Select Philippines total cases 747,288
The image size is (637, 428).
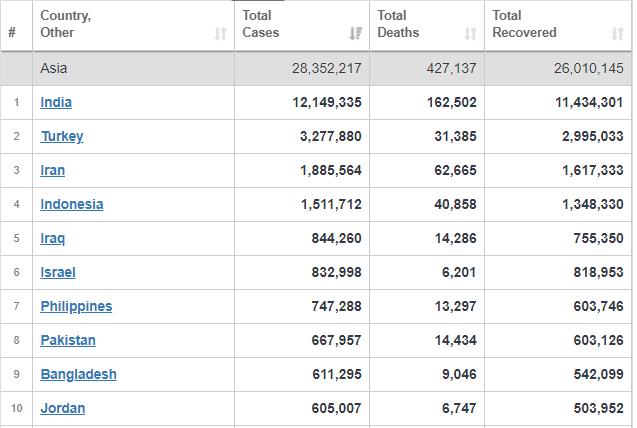(336, 306)
